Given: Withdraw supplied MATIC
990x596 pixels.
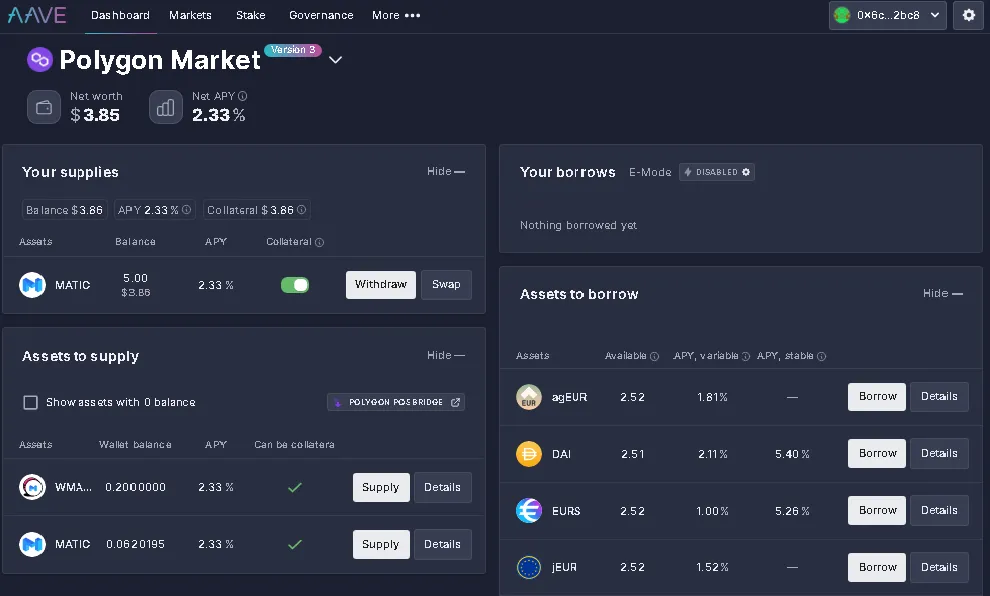Looking at the screenshot, I should (381, 285).
